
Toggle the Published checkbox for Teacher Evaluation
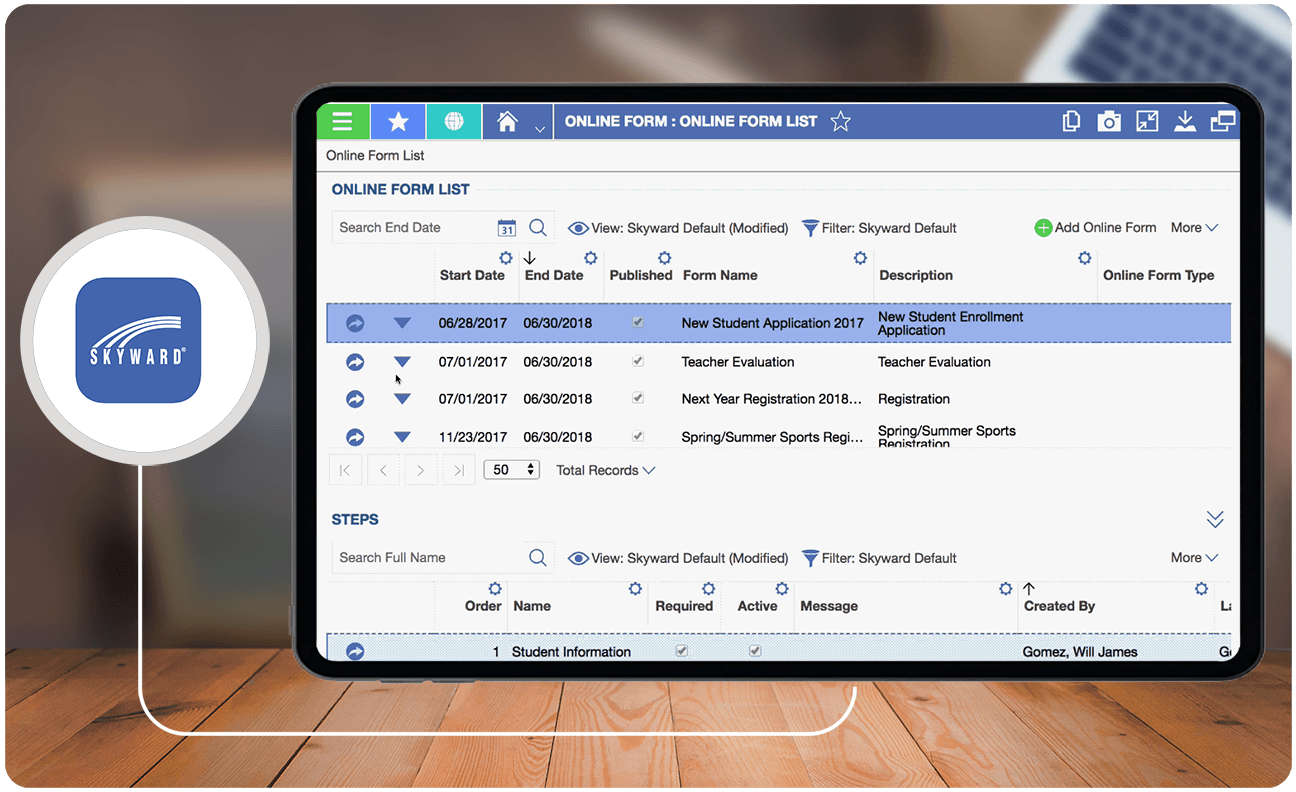click(x=638, y=361)
